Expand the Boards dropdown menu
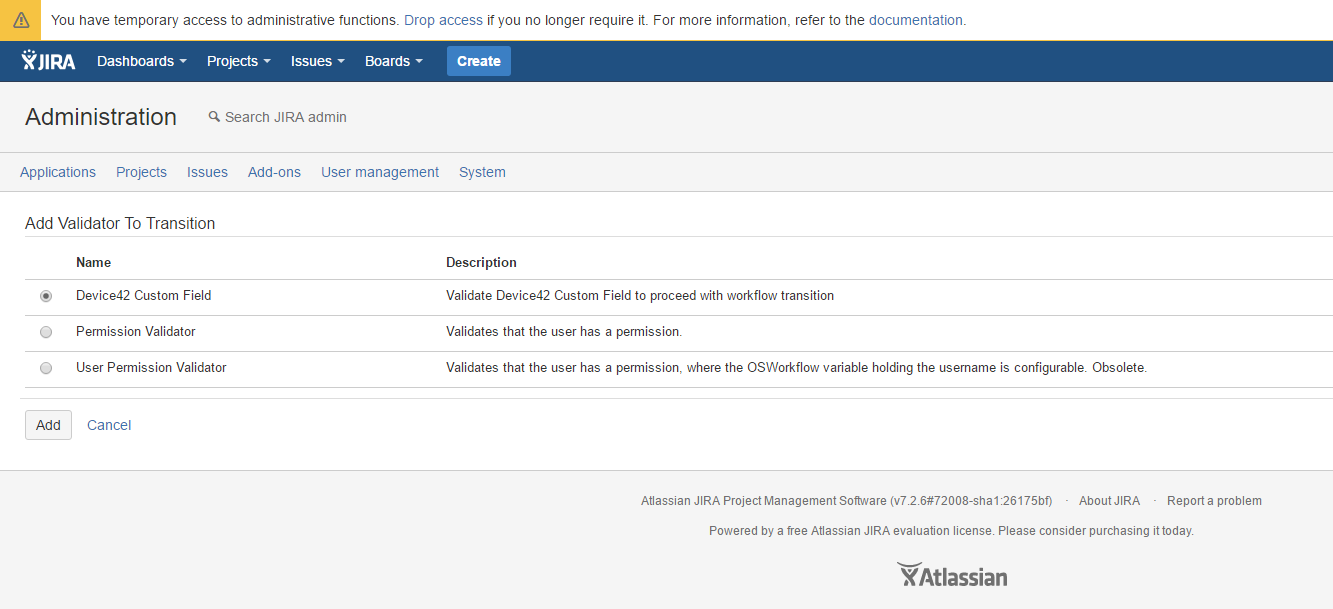Image resolution: width=1333 pixels, height=609 pixels. [x=394, y=61]
